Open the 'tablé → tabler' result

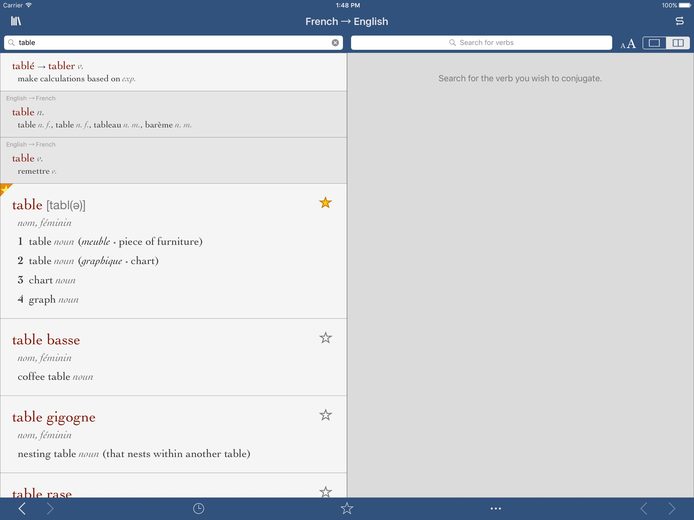pyautogui.click(x=174, y=72)
